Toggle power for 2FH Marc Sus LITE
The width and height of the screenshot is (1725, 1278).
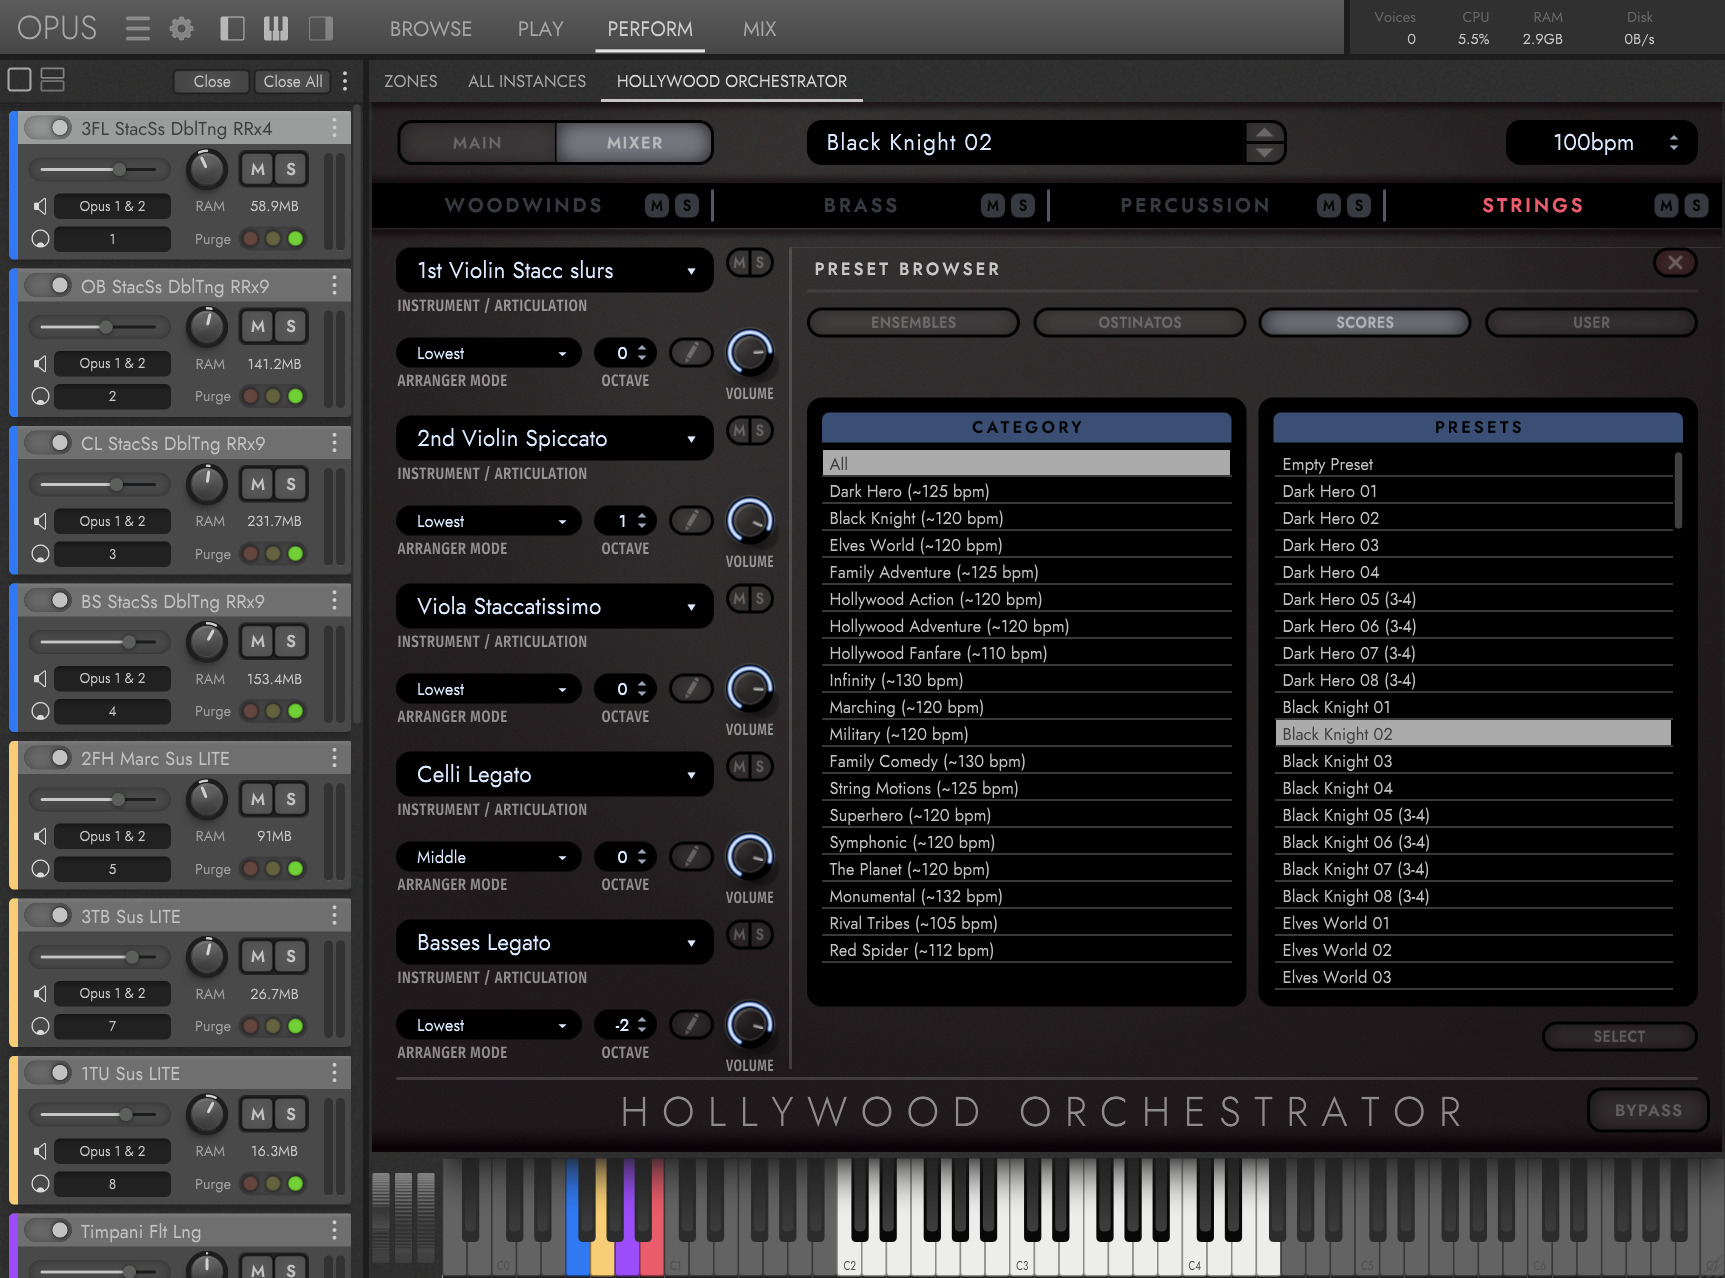(x=48, y=758)
